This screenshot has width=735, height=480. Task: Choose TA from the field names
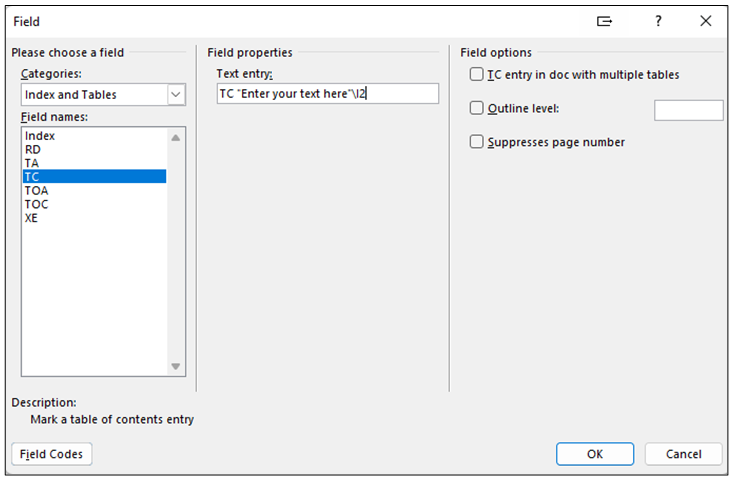point(94,163)
